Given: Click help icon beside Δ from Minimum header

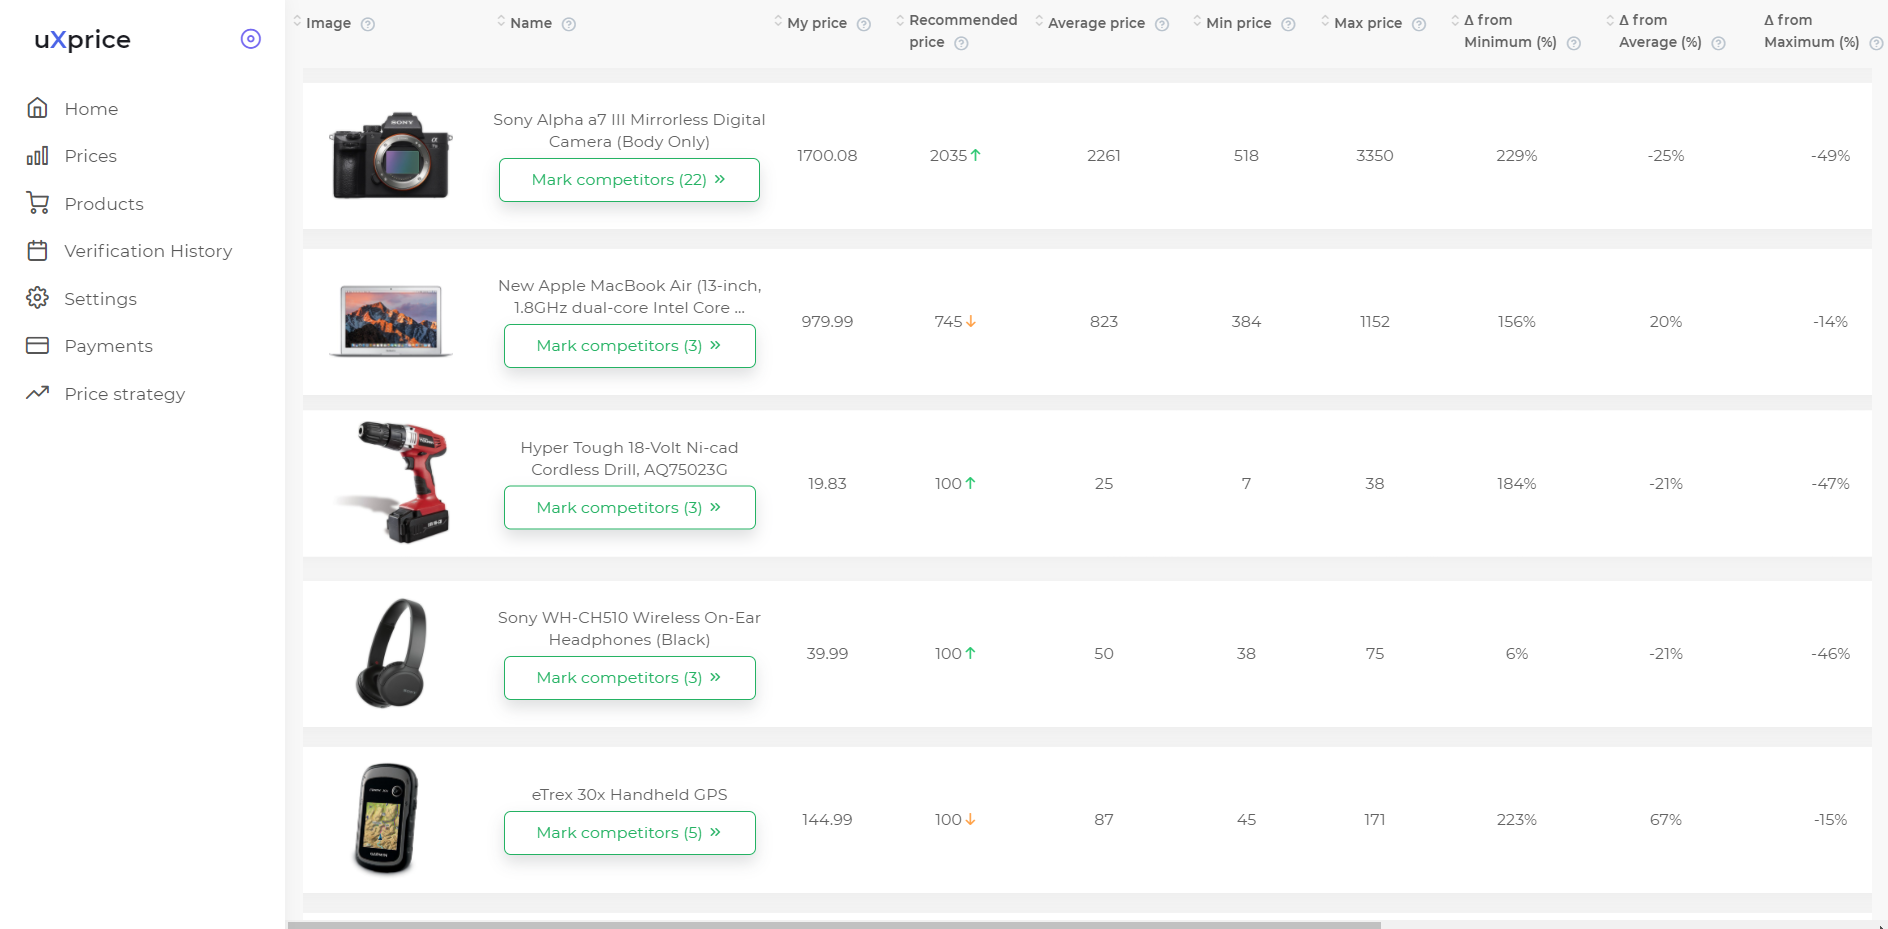Looking at the screenshot, I should 1574,43.
